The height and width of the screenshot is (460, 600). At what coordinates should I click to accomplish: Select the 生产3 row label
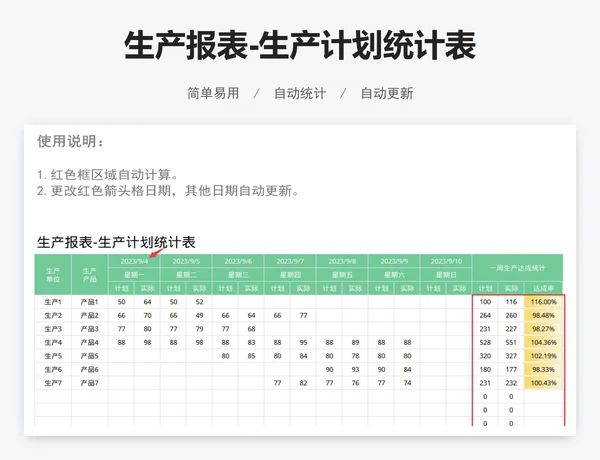[x=53, y=329]
